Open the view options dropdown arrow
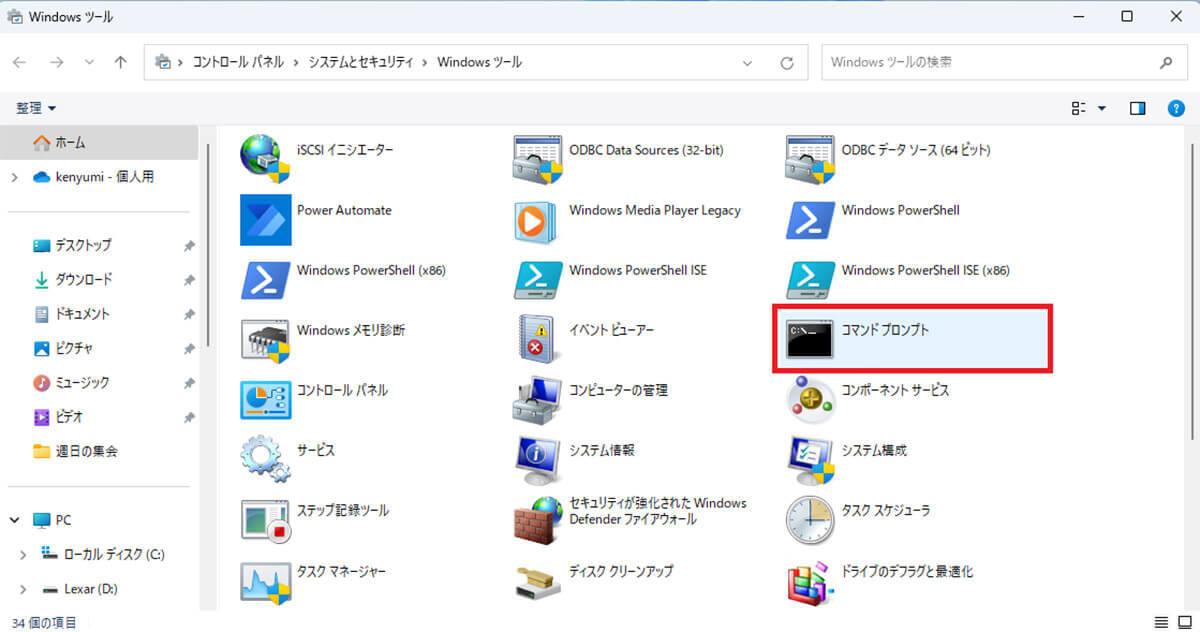The image size is (1200, 632). click(1102, 108)
